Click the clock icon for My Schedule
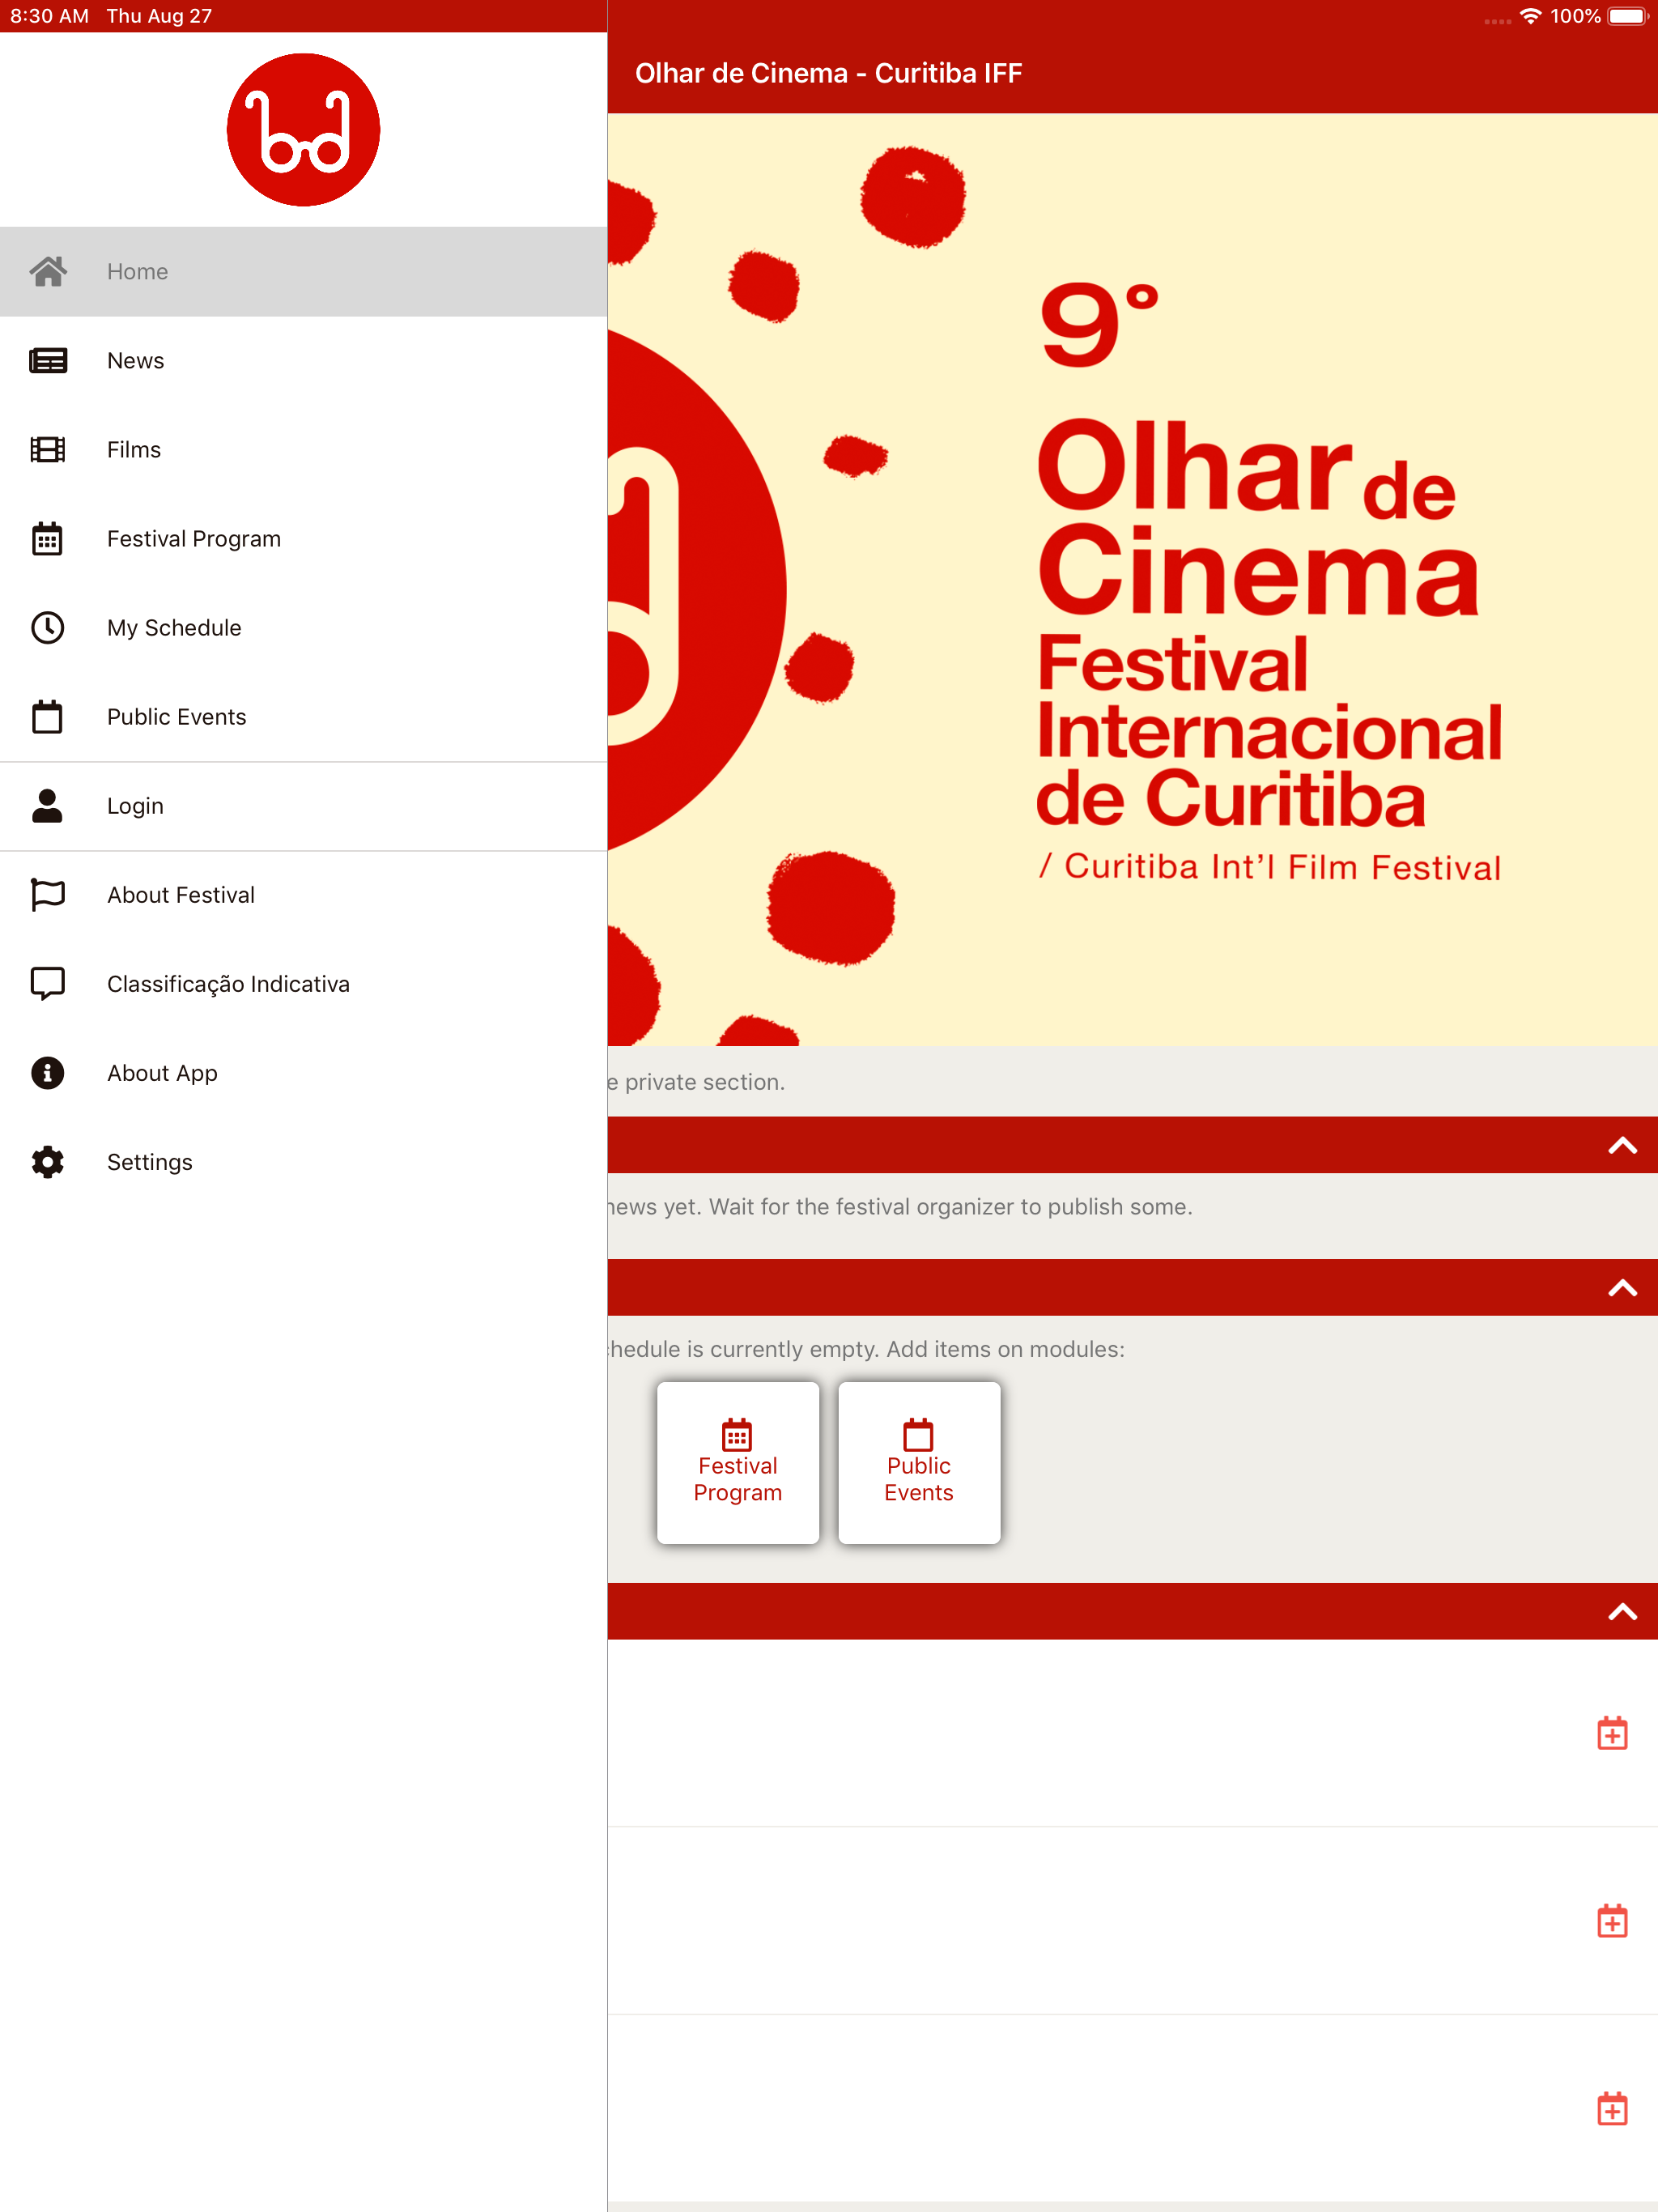Viewport: 1658px width, 2212px height. (x=47, y=628)
